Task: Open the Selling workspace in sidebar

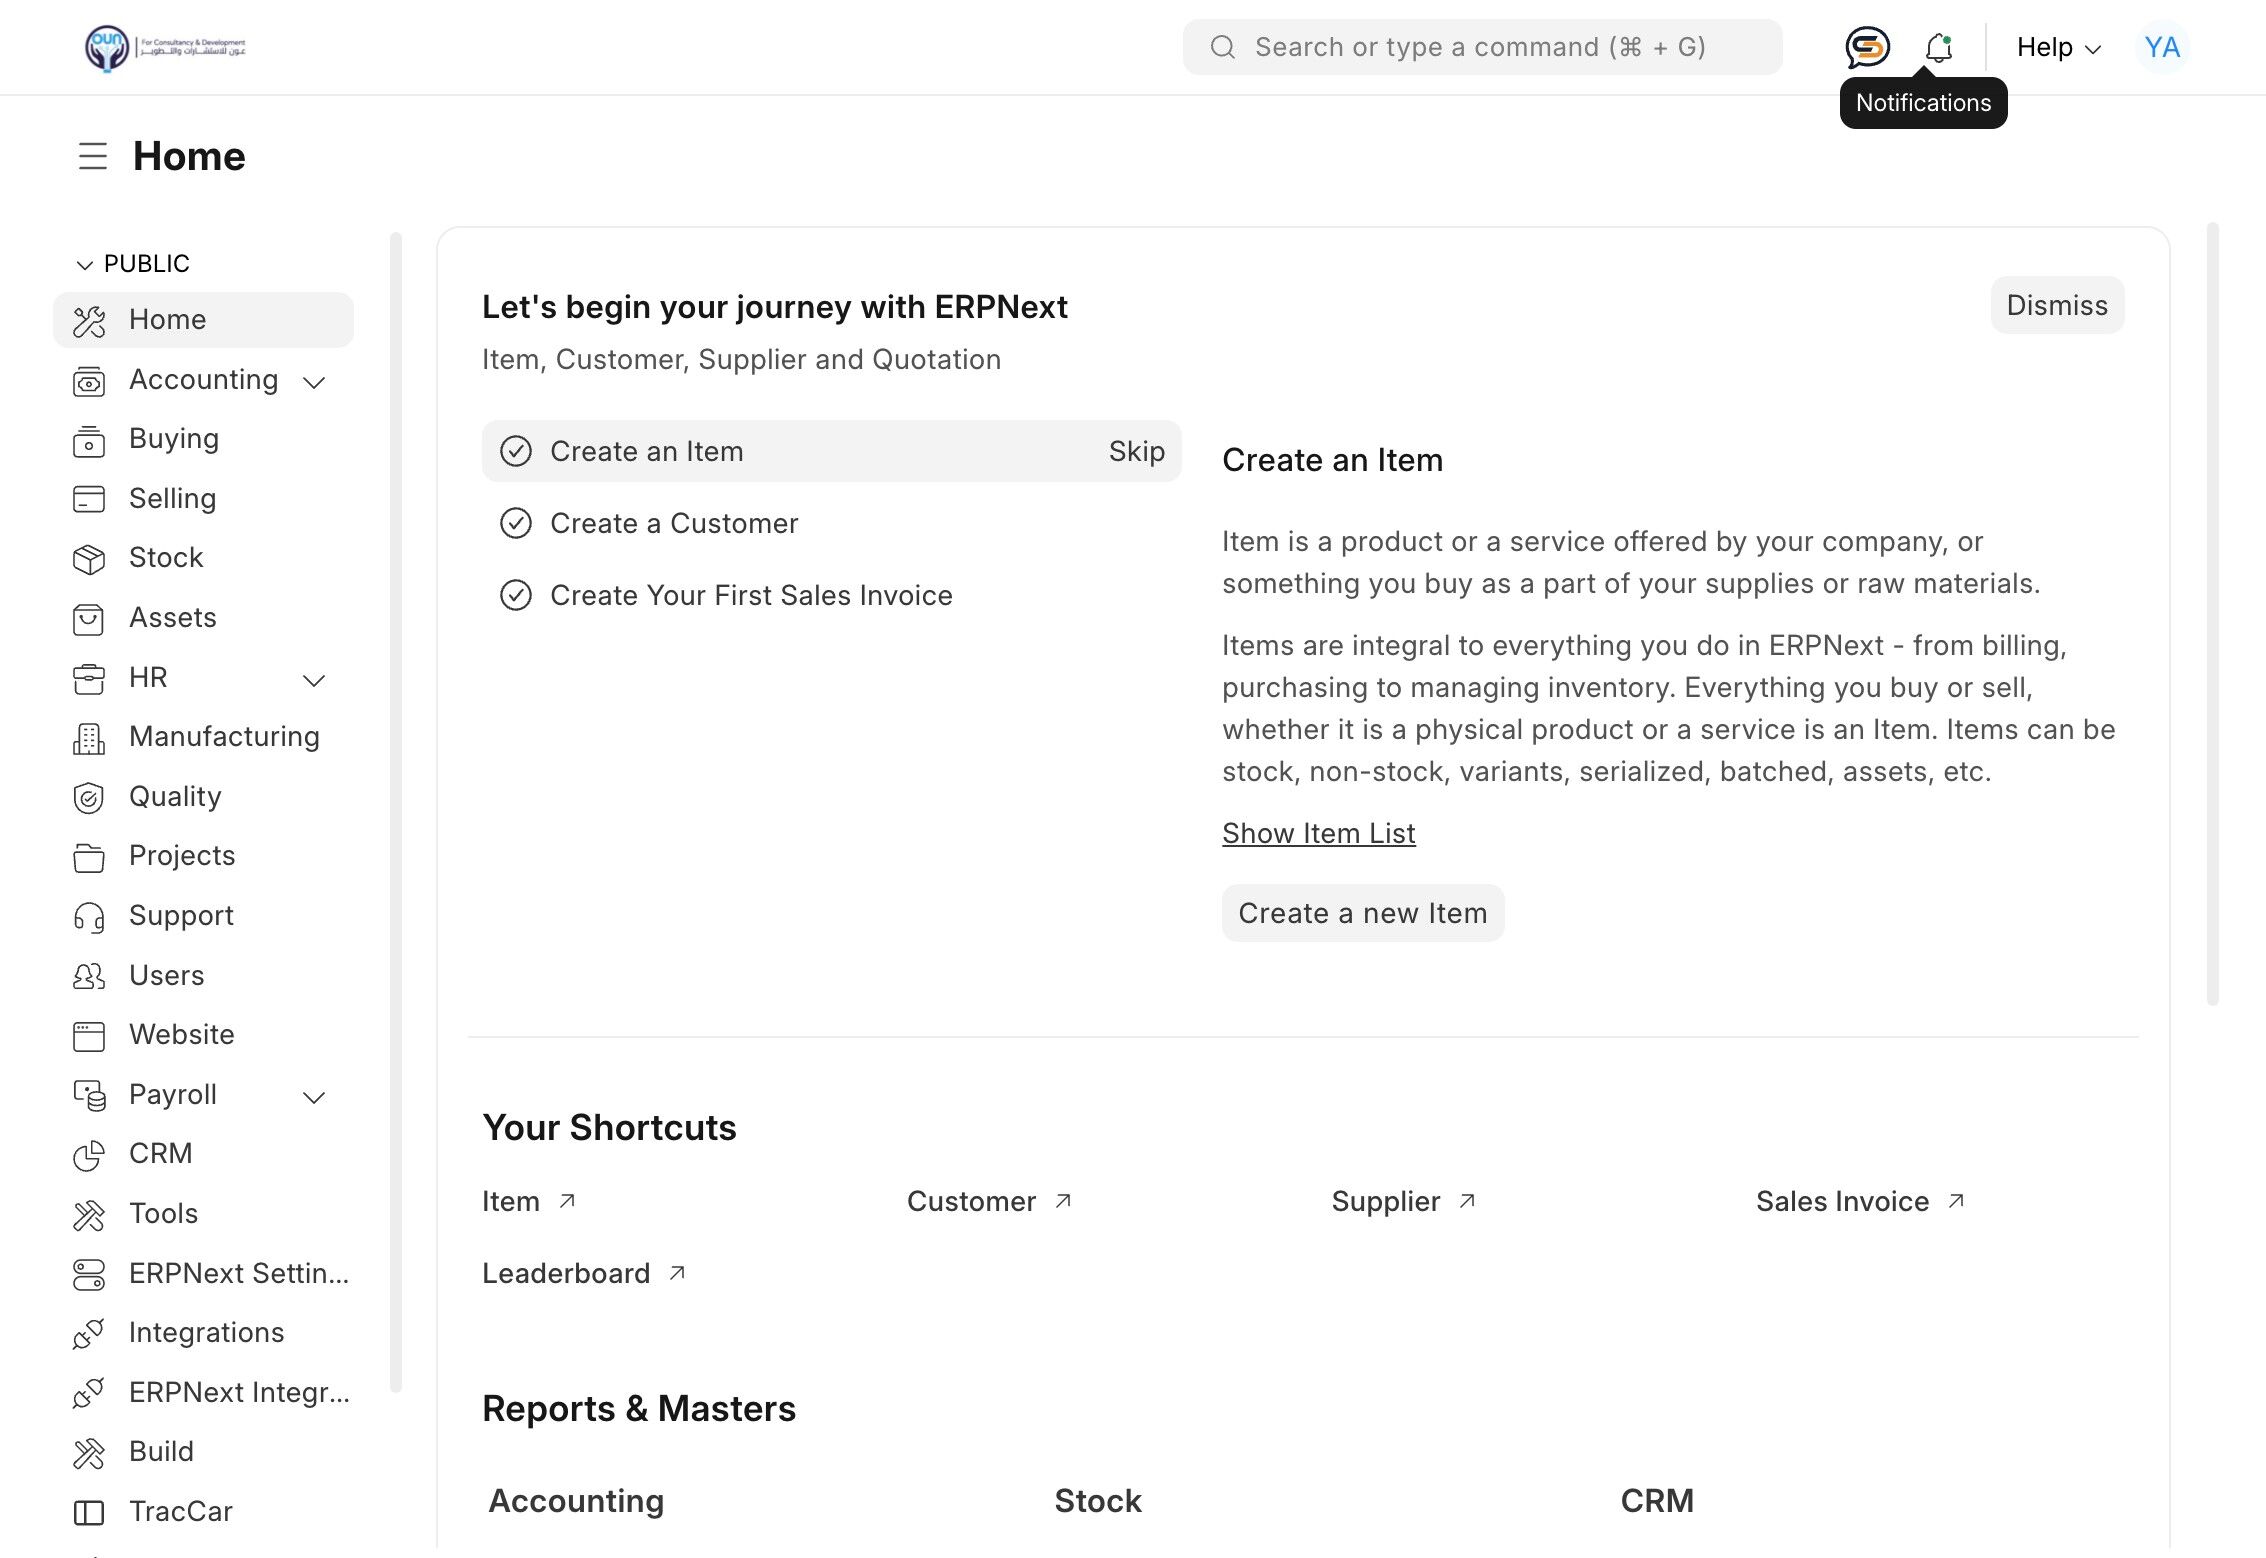Action: 172,498
